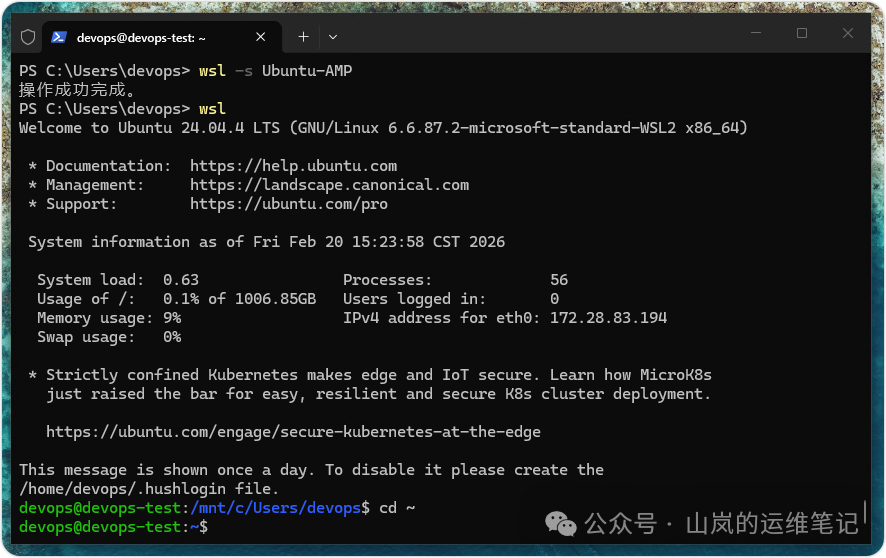
Task: Open the secure-kubernetes-at-the-edge URL
Action: pos(293,432)
